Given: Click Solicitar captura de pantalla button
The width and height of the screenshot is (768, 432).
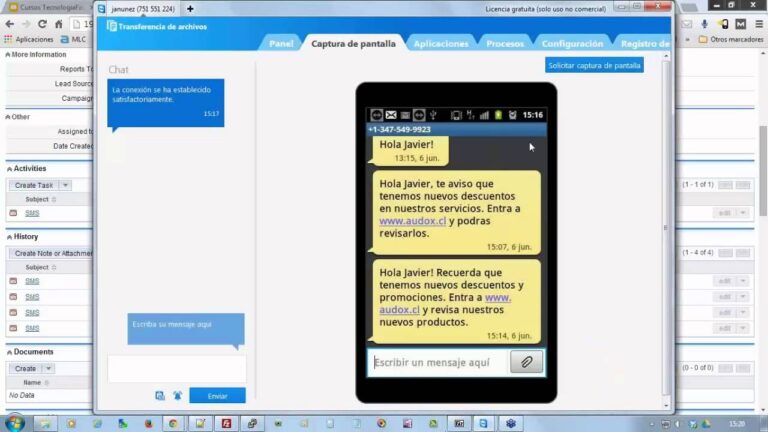Looking at the screenshot, I should pos(594,65).
